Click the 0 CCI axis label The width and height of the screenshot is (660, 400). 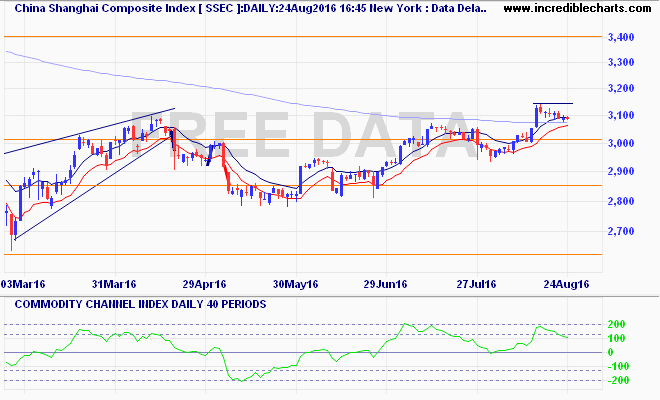611,352
